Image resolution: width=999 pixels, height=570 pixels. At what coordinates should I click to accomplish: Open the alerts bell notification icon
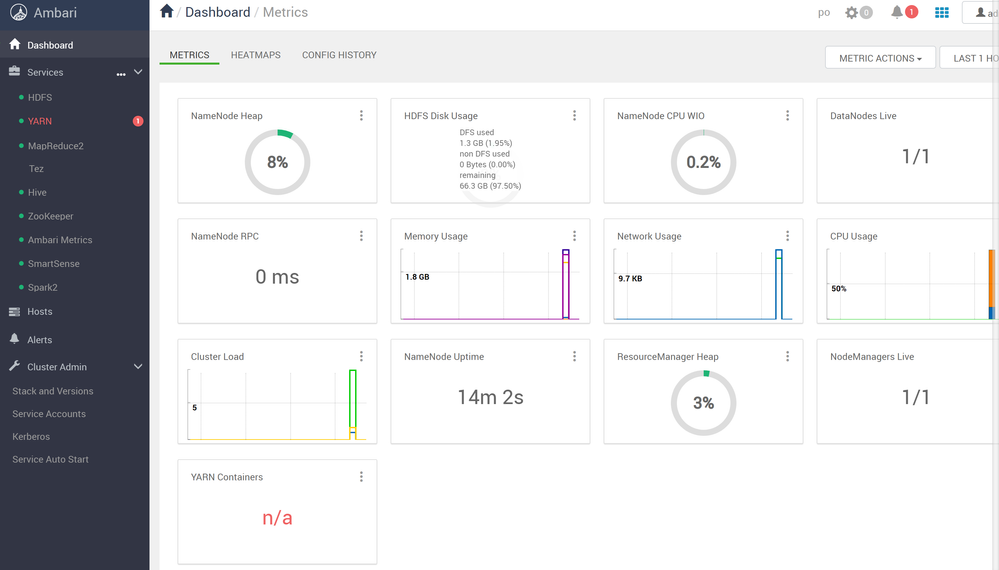(896, 12)
